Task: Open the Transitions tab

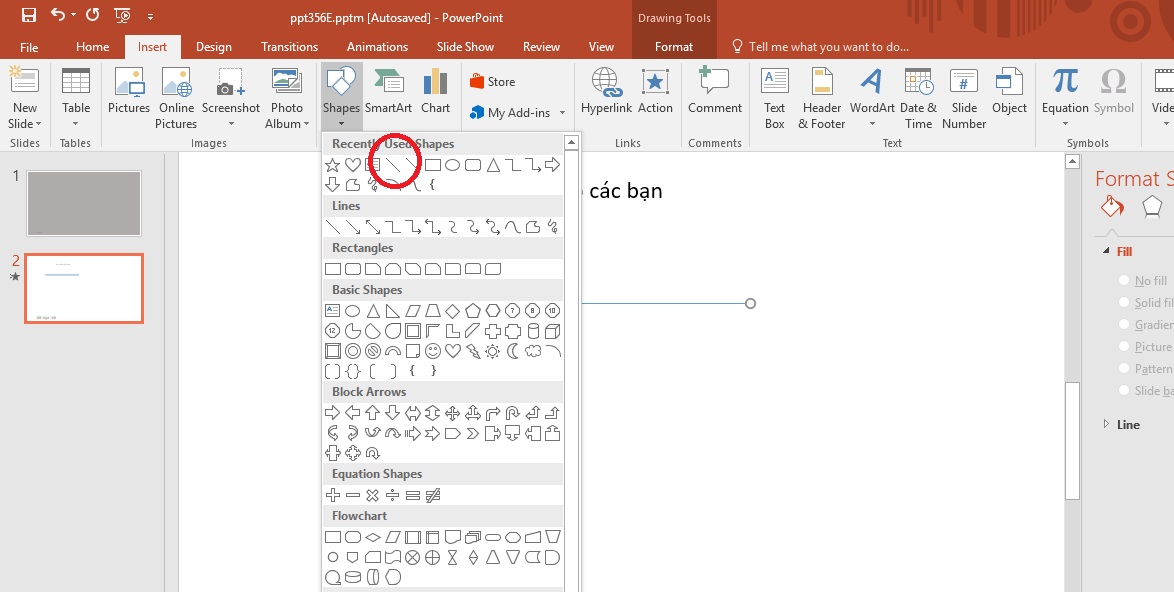Action: tap(290, 46)
